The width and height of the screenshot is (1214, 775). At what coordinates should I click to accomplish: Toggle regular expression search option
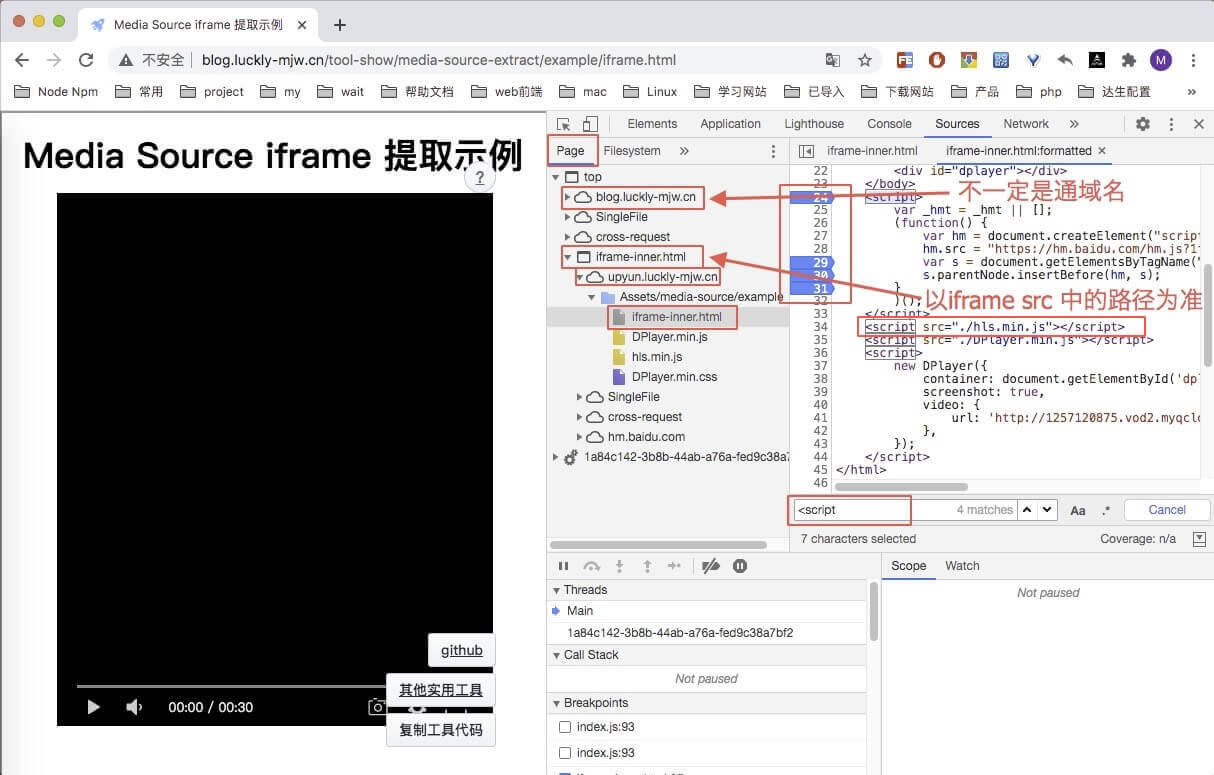(1106, 510)
